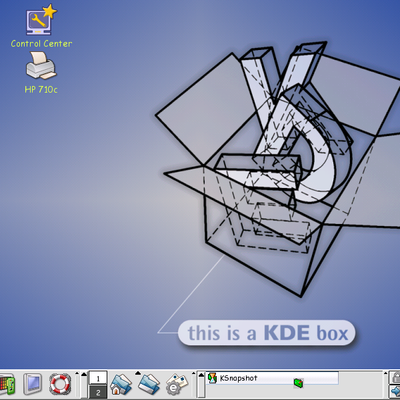
Task: Open the Control Center desktop icon
Action: pyautogui.click(x=41, y=20)
